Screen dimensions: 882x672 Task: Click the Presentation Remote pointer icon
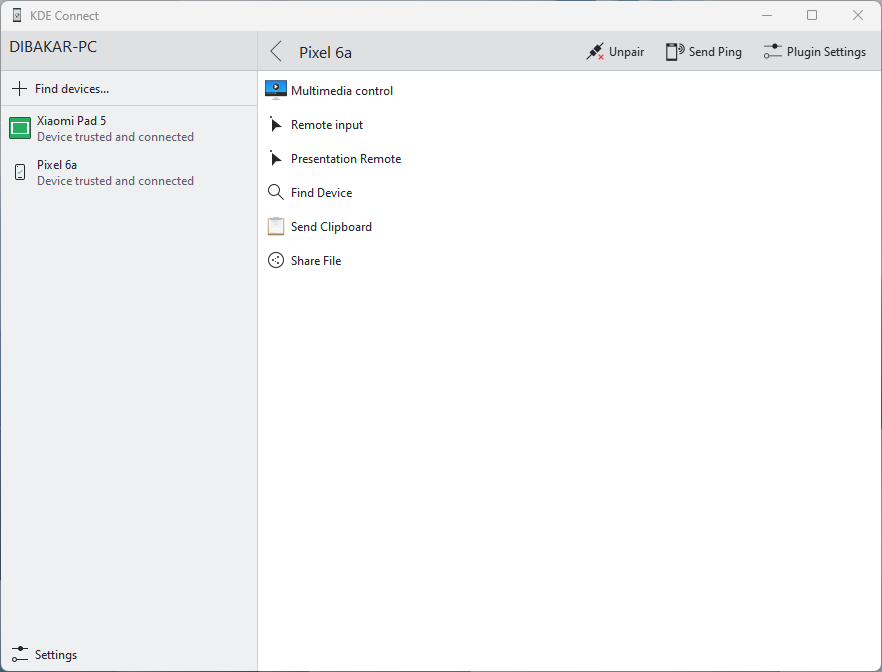pos(275,159)
